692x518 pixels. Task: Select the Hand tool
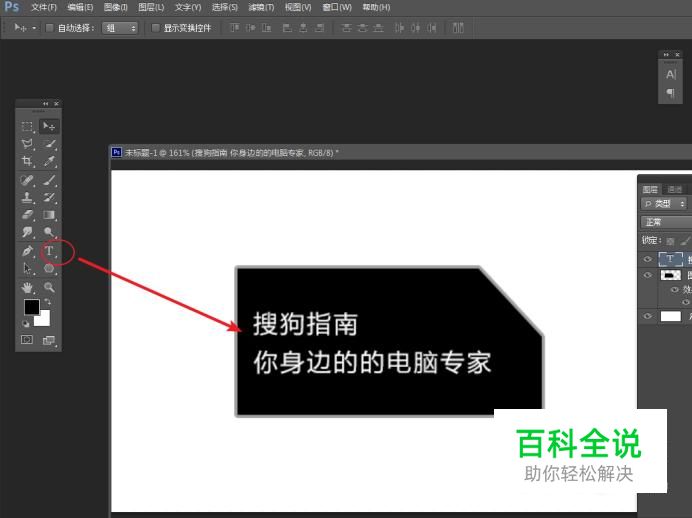click(x=27, y=288)
